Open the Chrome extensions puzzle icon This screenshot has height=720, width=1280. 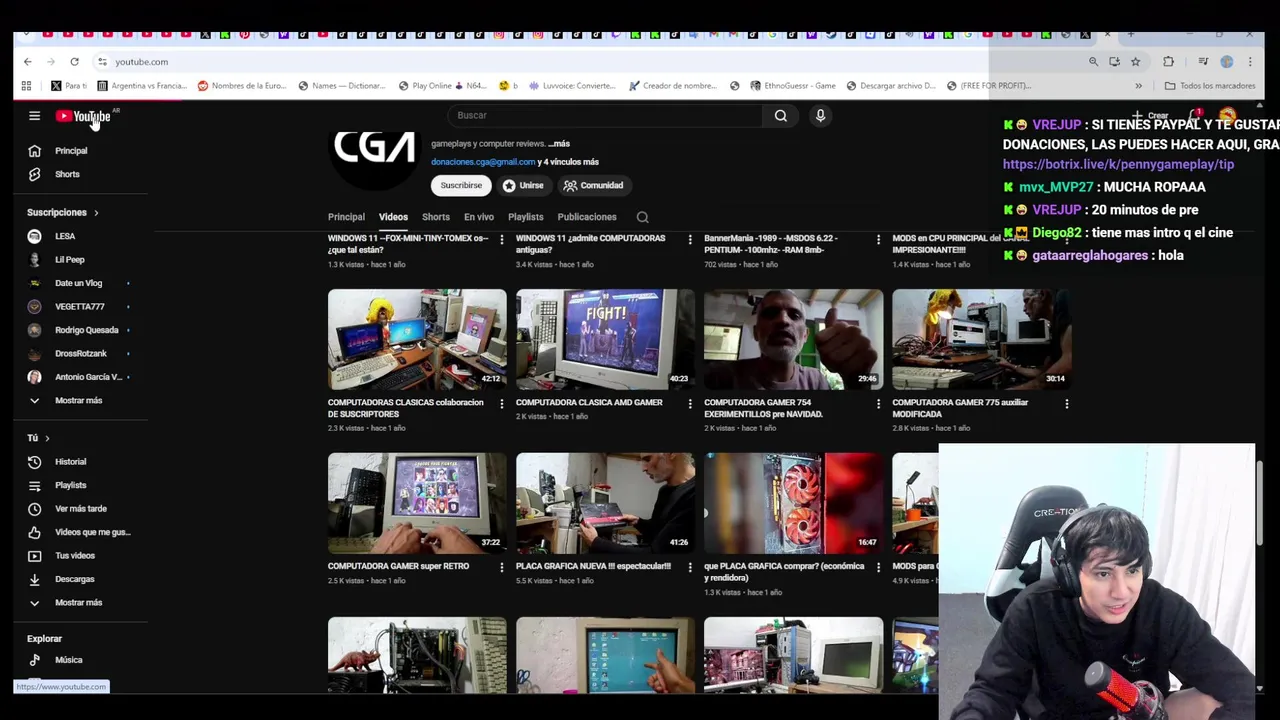click(1168, 62)
